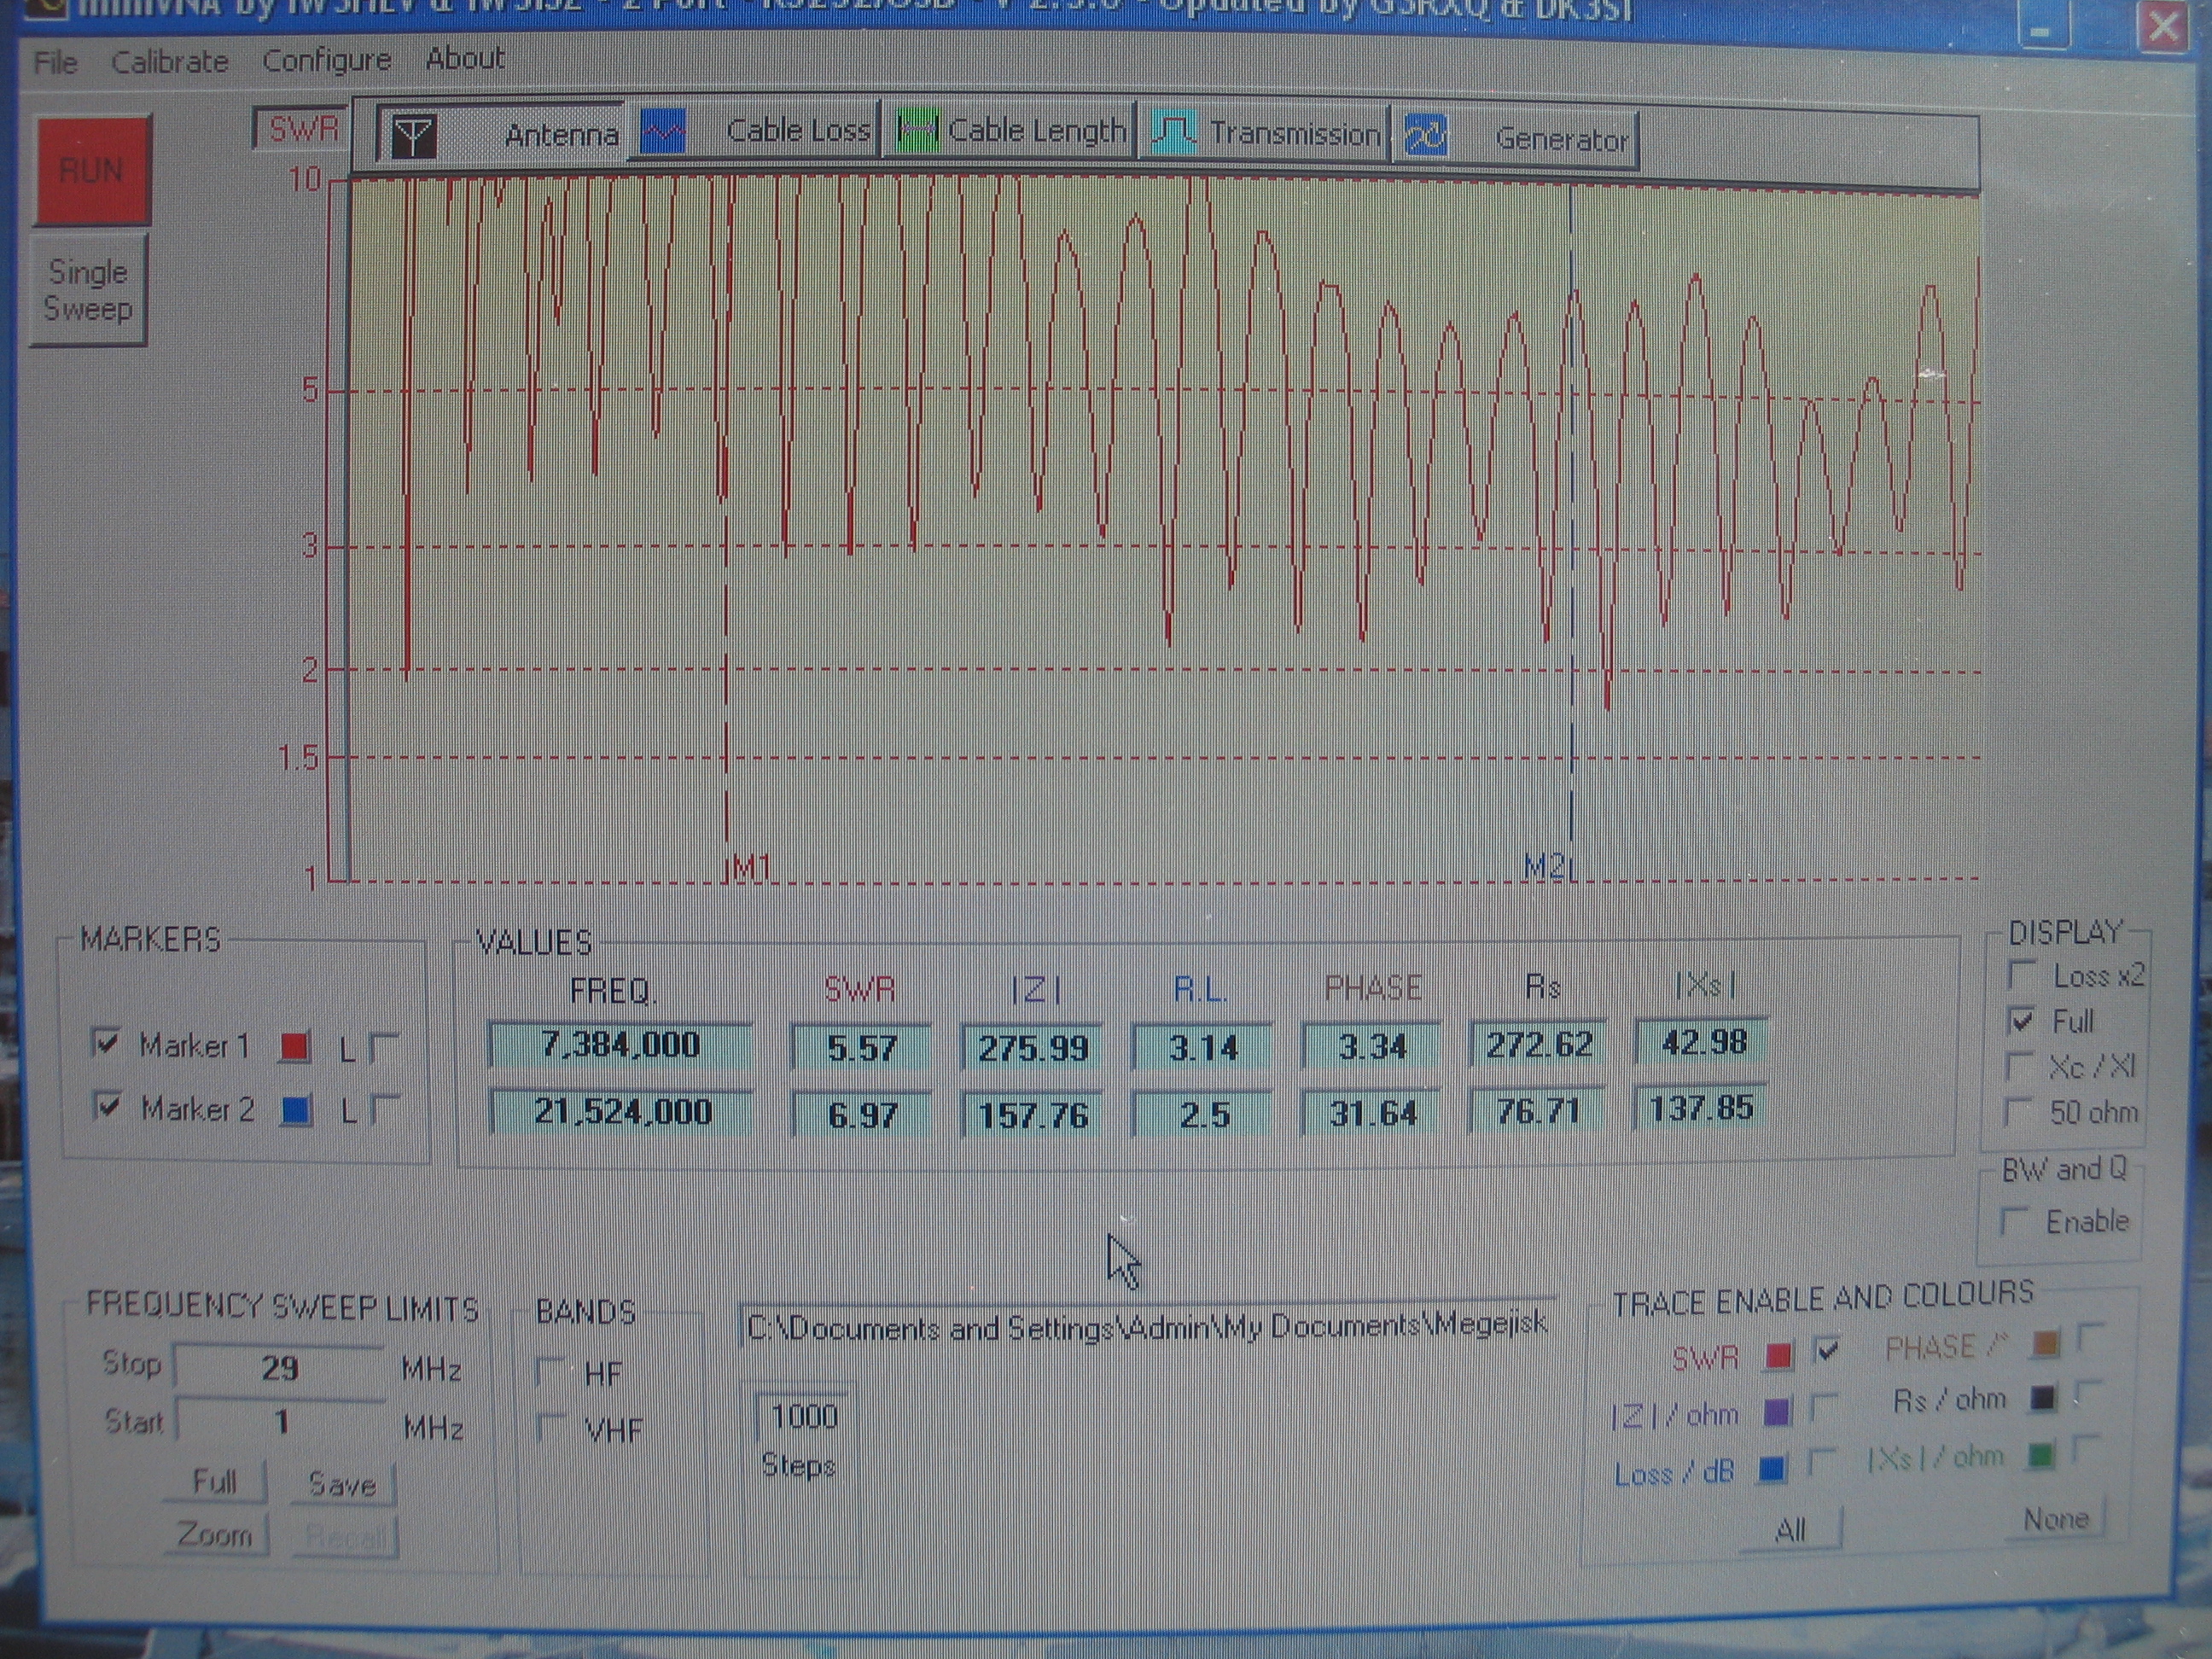
Task: Click the orange PHASE trace color swatch
Action: pos(2046,1344)
